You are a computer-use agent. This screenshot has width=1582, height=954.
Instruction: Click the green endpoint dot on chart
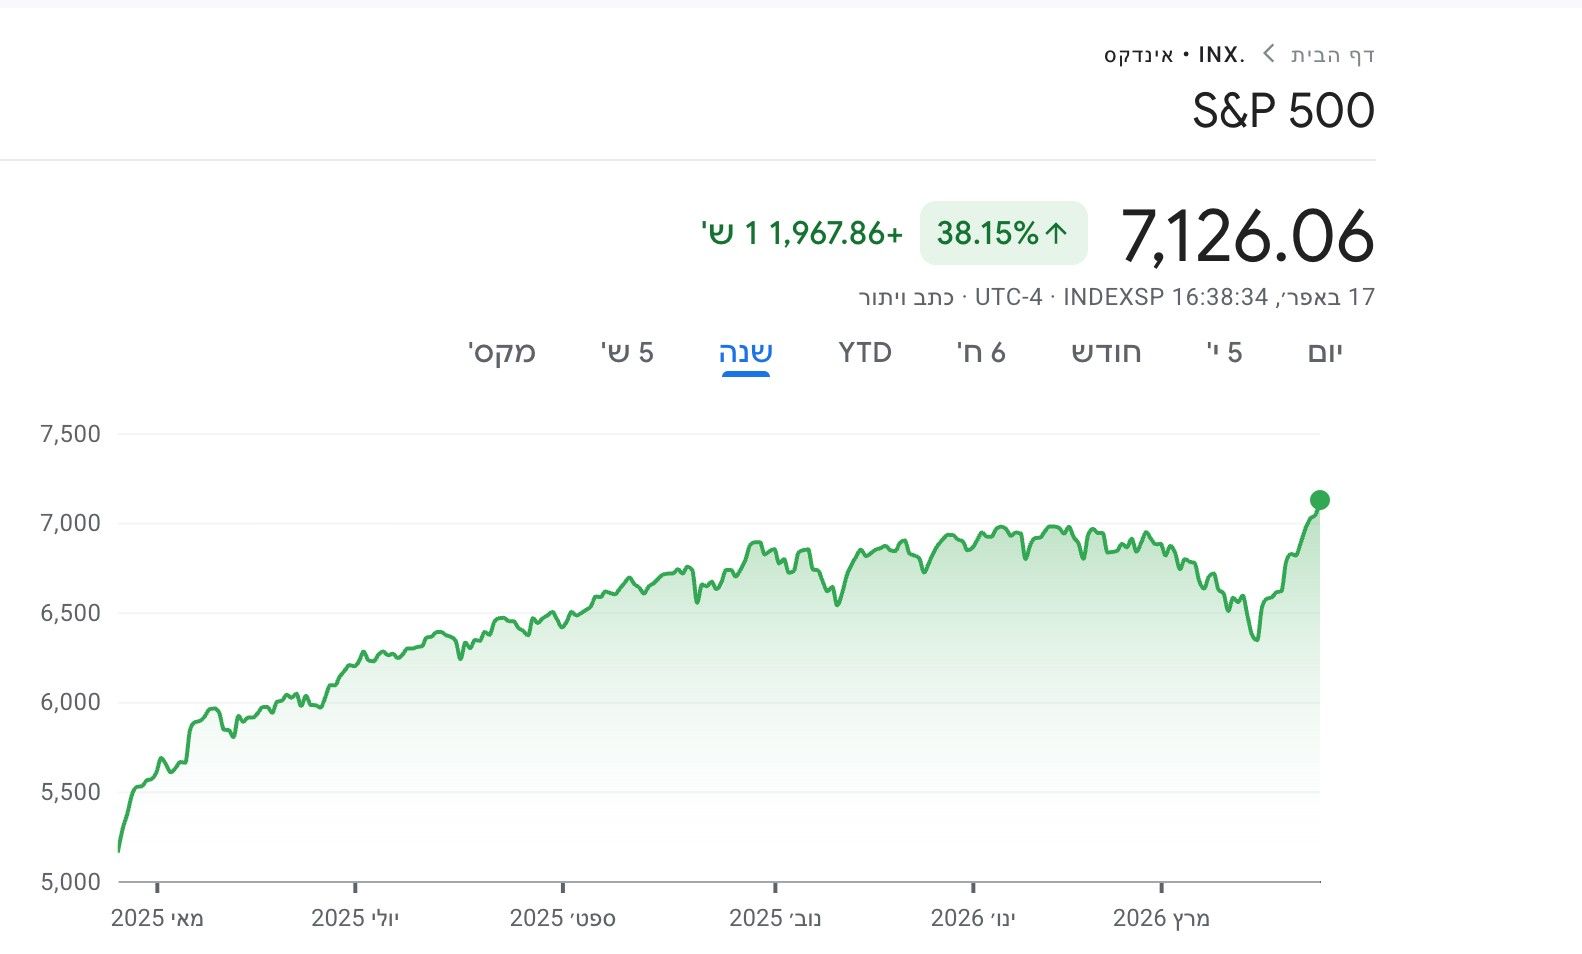pos(1319,500)
